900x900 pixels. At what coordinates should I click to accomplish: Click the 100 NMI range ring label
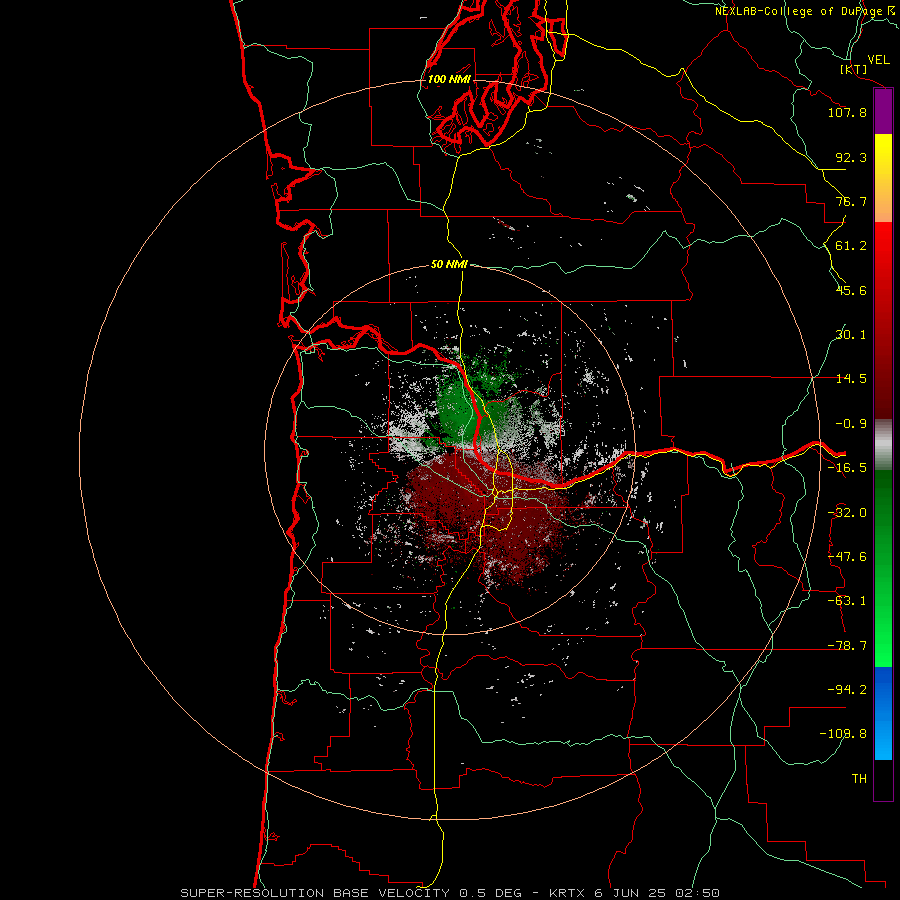point(449,79)
